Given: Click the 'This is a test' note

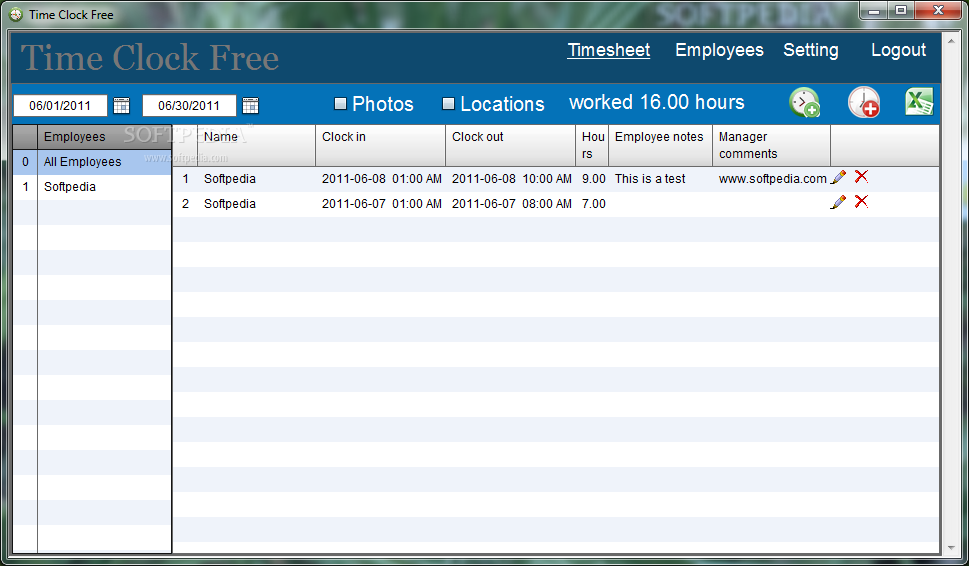Looking at the screenshot, I should 650,179.
